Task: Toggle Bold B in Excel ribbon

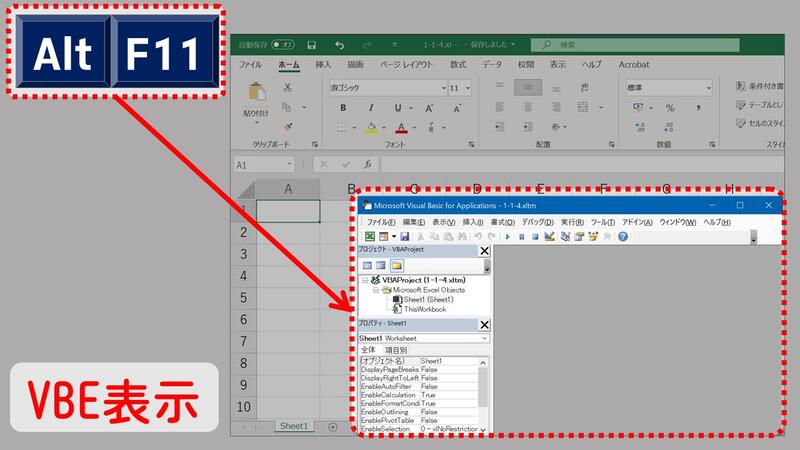Action: click(343, 108)
